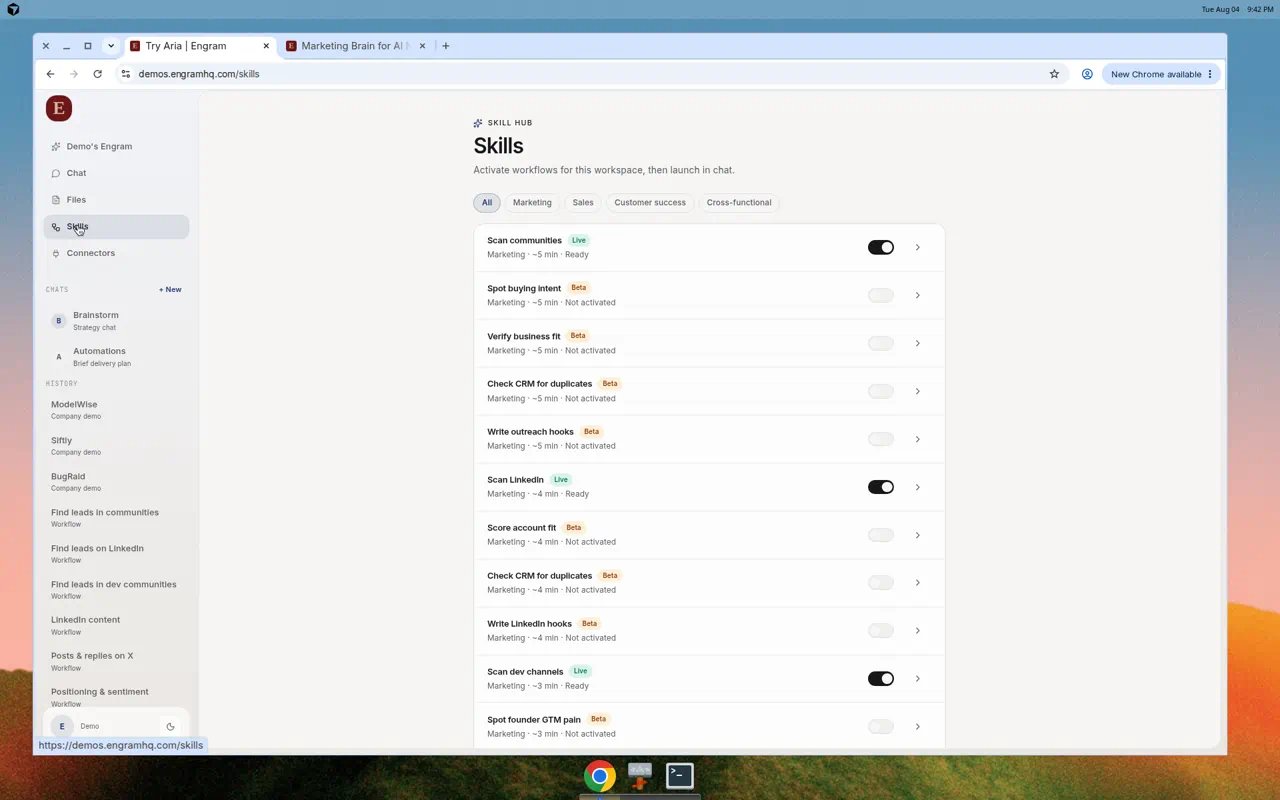Bookmark this page with star icon
Viewport: 1280px width, 800px height.
(x=1054, y=74)
